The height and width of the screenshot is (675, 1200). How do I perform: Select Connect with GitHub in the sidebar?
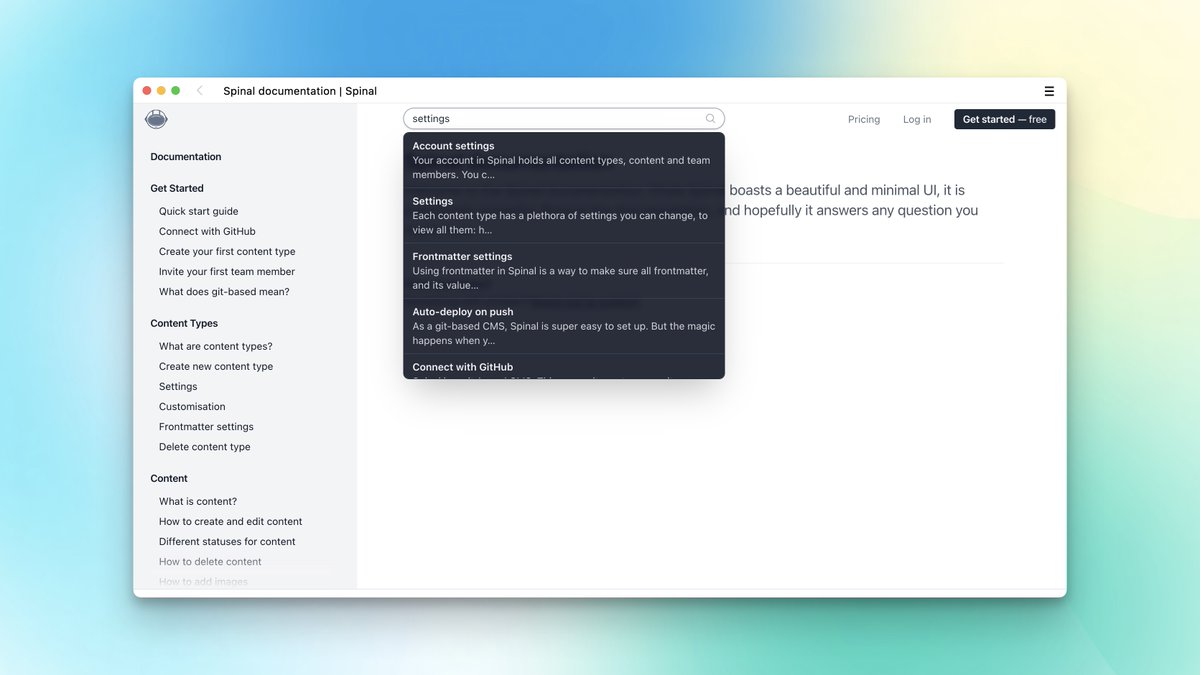click(x=207, y=231)
